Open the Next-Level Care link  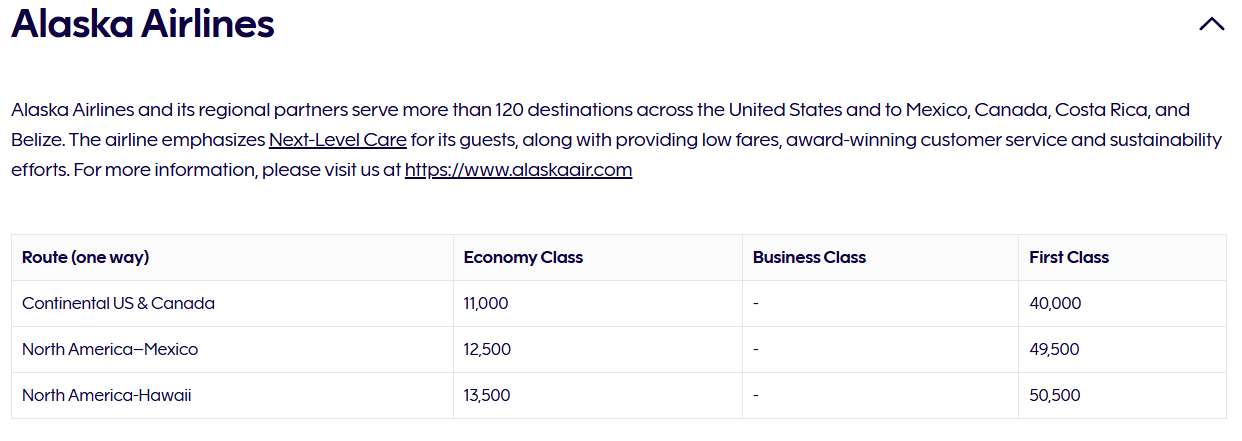tap(338, 139)
